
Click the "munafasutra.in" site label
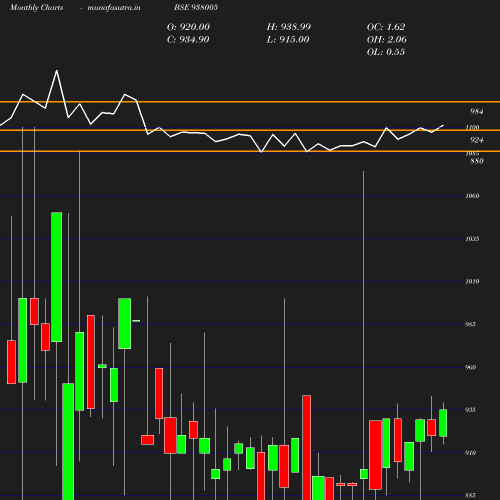114,8
